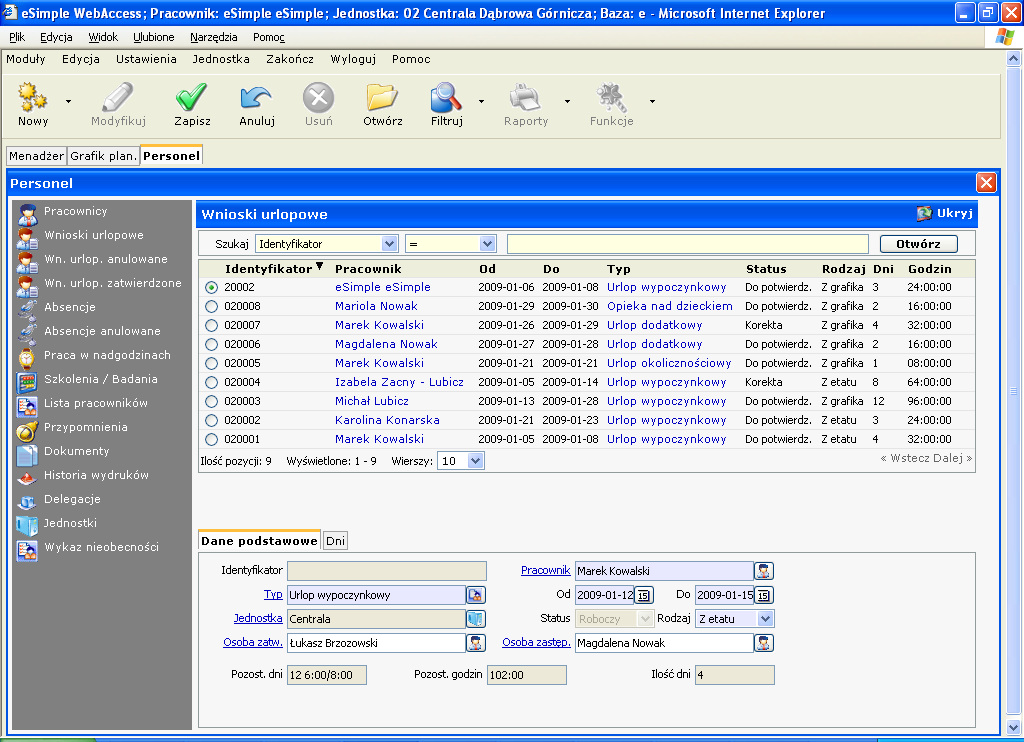The height and width of the screenshot is (742, 1024).
Task: Switch to the Dni tab
Action: point(336,541)
